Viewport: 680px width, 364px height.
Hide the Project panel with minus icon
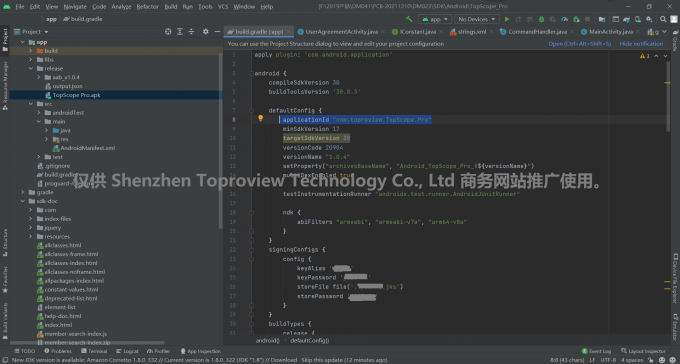coord(217,32)
